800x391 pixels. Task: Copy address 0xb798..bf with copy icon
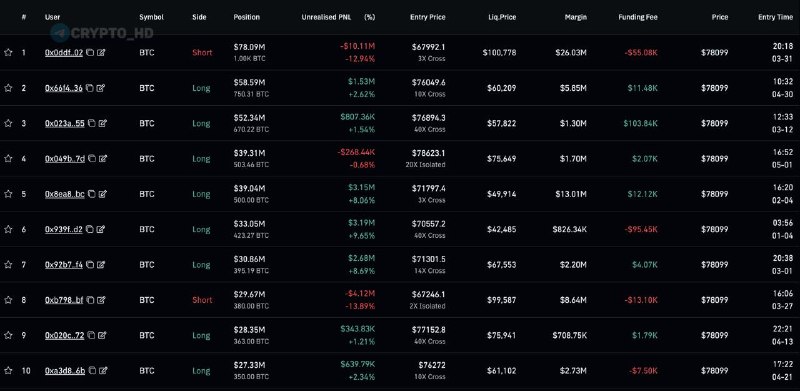click(x=90, y=300)
